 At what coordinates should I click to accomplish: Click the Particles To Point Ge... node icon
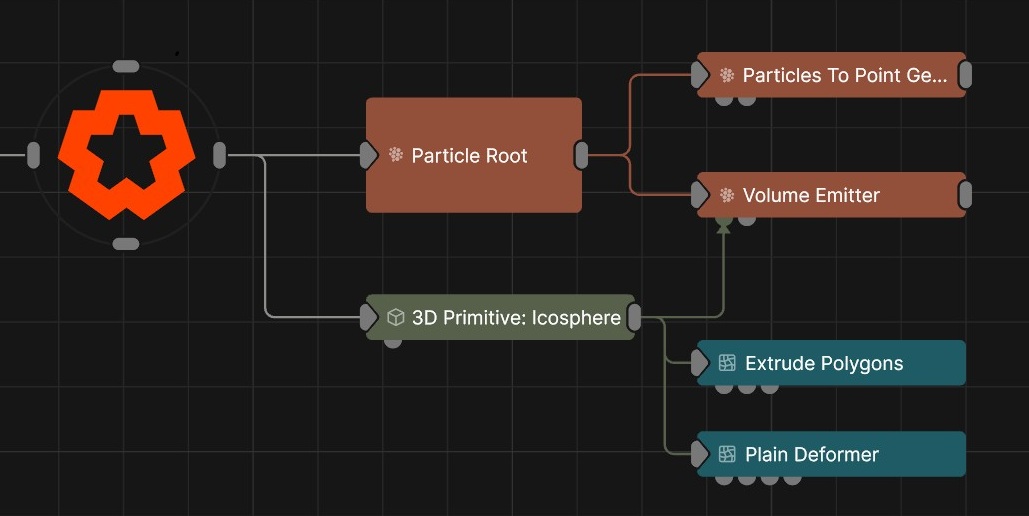point(727,75)
